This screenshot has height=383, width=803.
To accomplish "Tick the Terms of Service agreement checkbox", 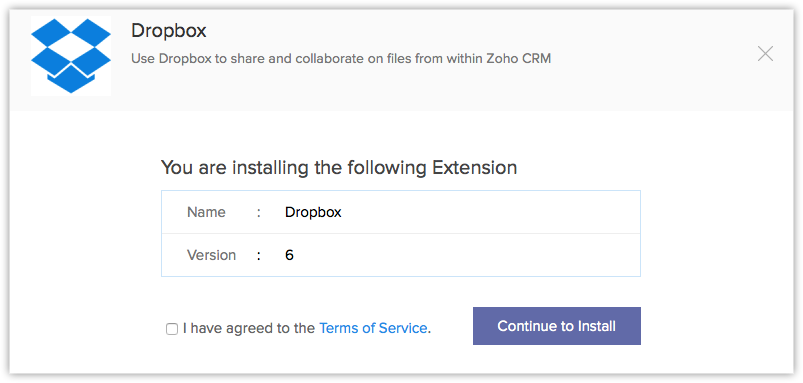I will (172, 329).
